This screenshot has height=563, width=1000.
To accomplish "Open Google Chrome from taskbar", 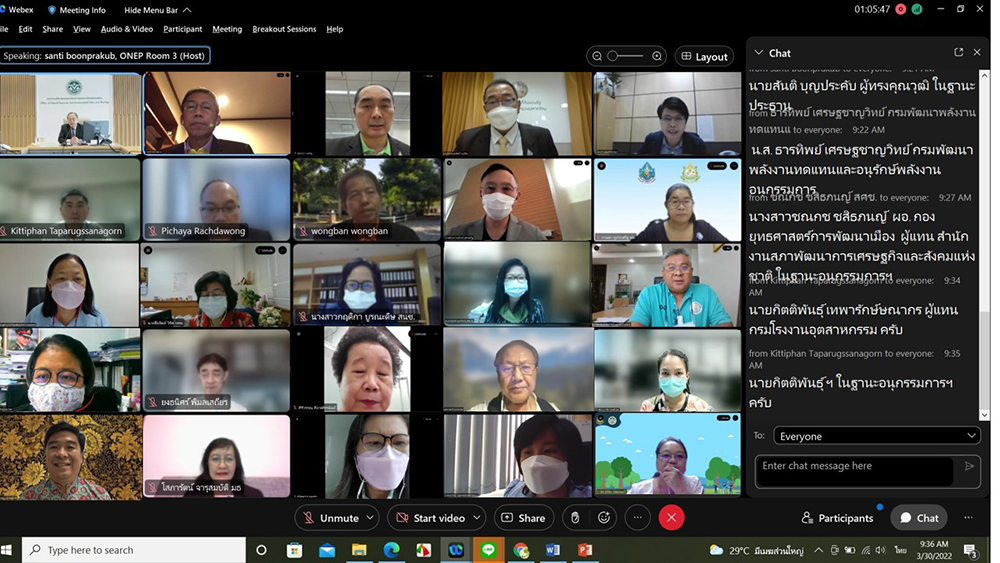I will (521, 550).
